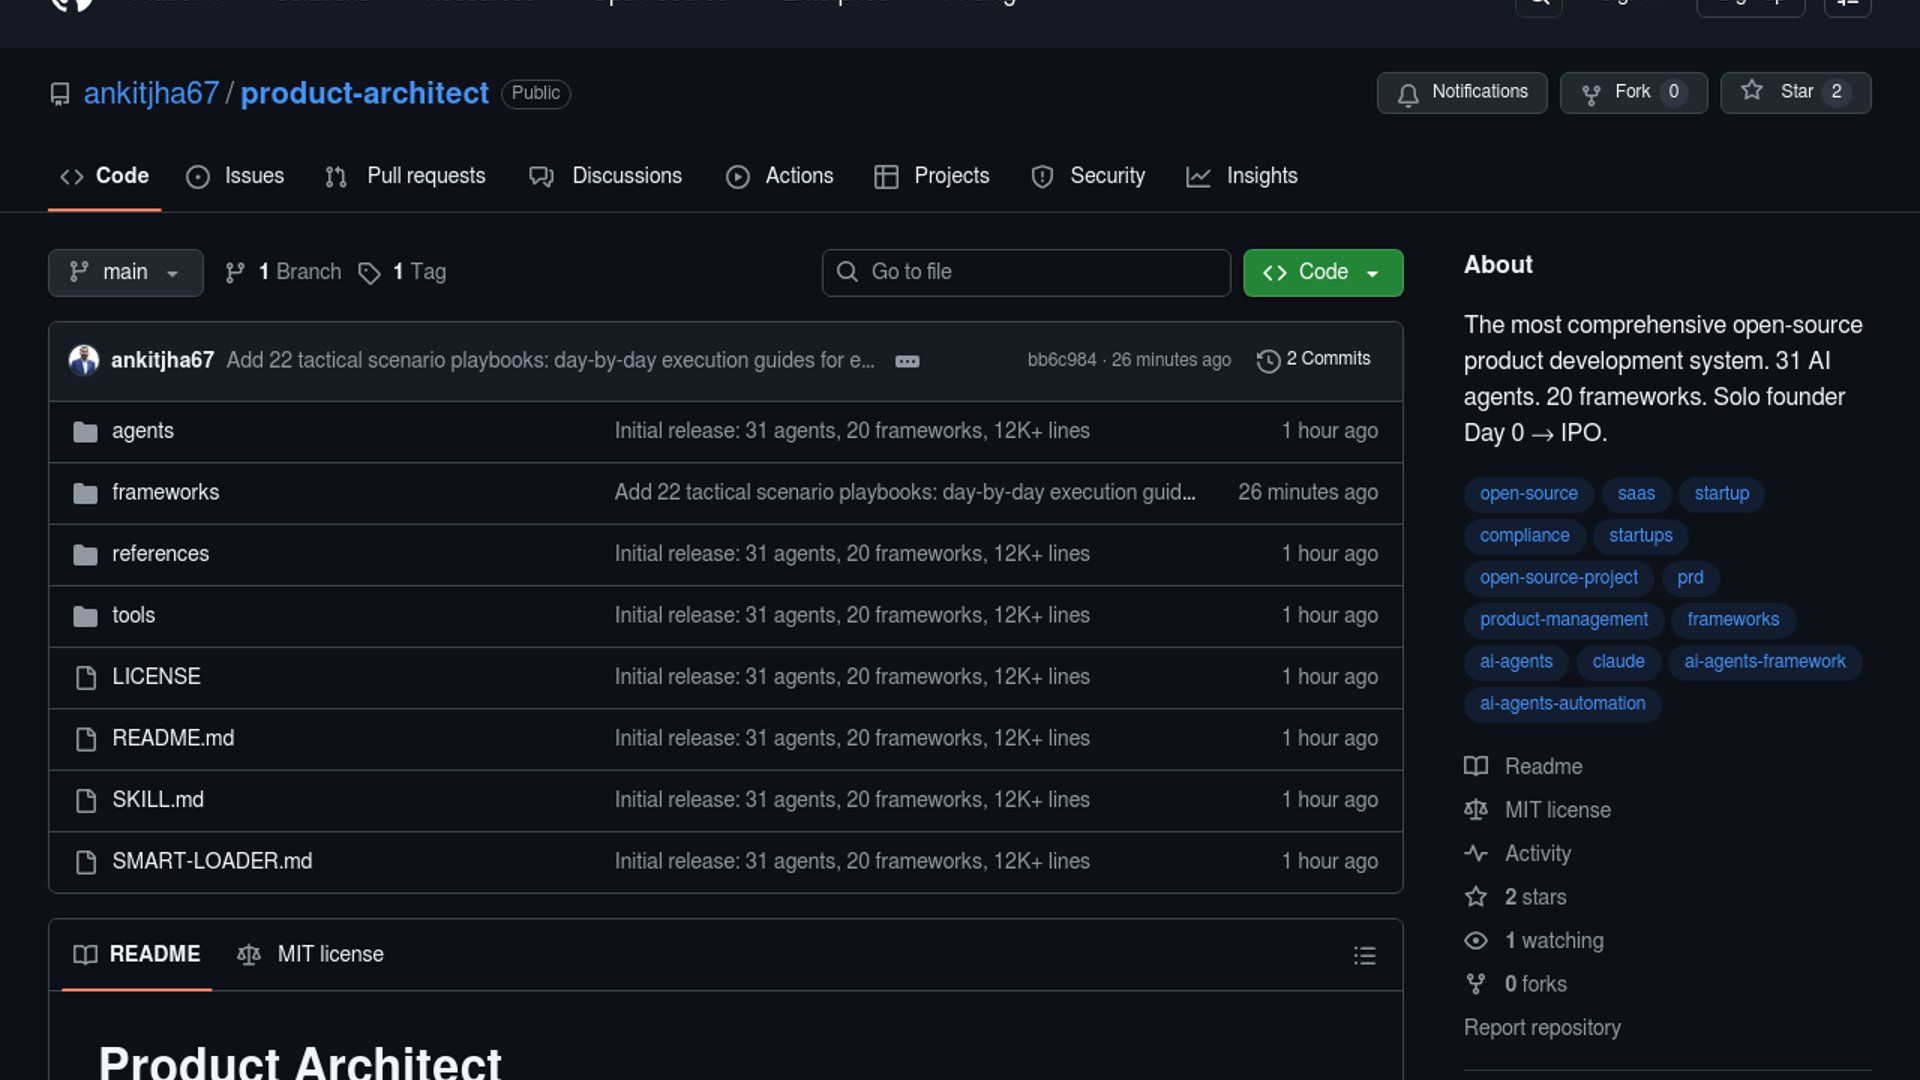Viewport: 1920px width, 1080px height.
Task: Click the README outline list icon
Action: [1364, 955]
